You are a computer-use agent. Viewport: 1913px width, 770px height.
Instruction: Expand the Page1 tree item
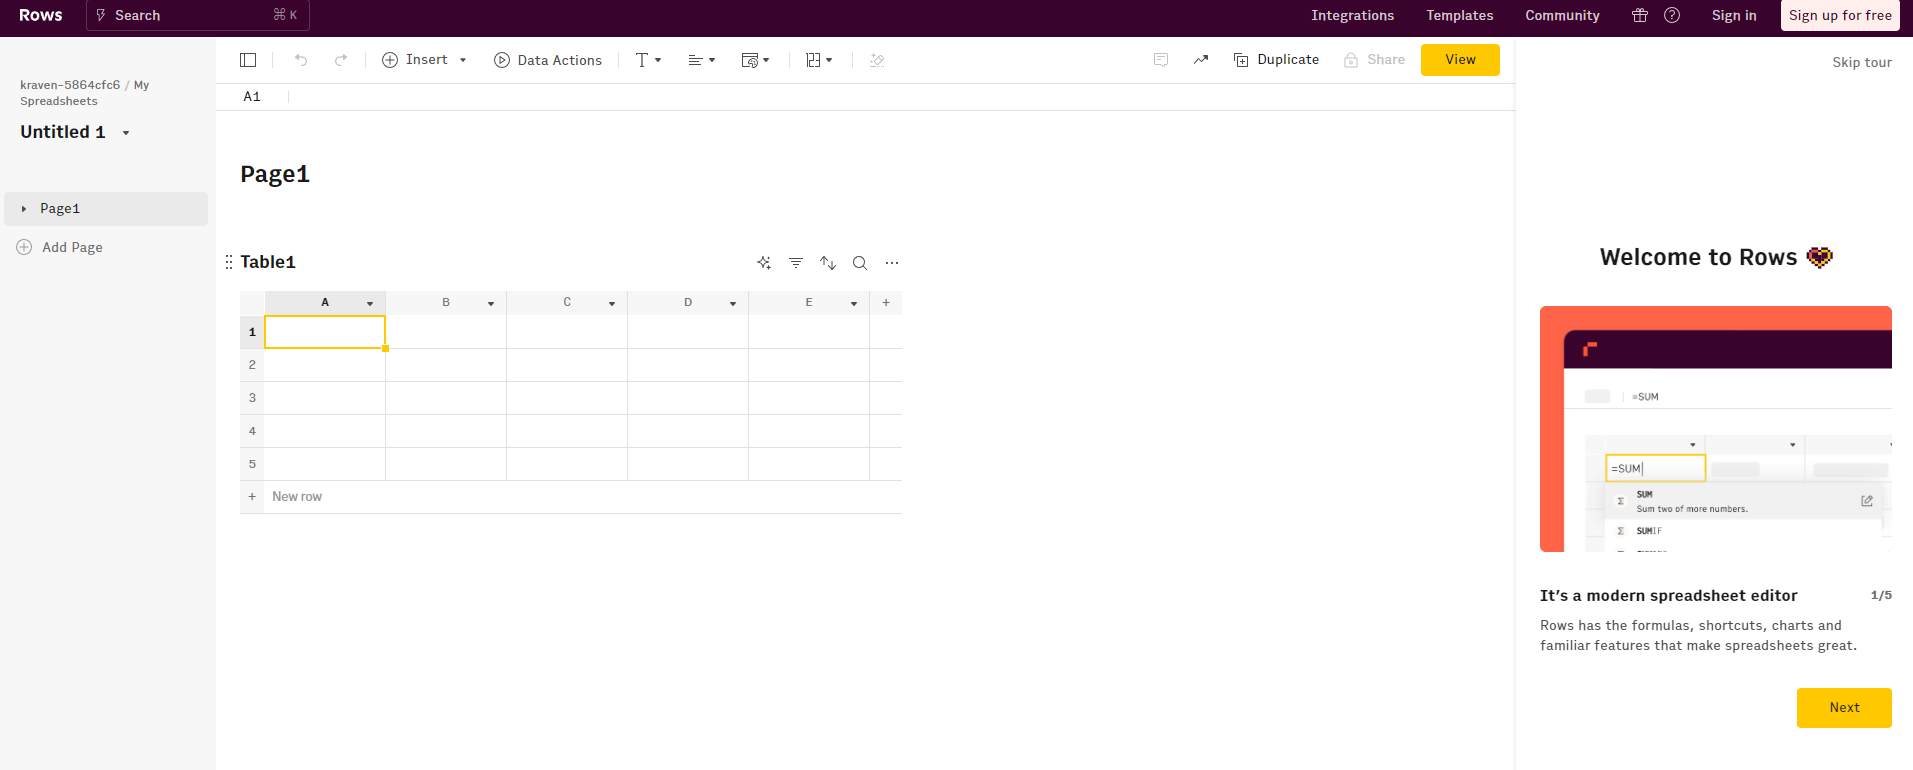[x=24, y=209]
